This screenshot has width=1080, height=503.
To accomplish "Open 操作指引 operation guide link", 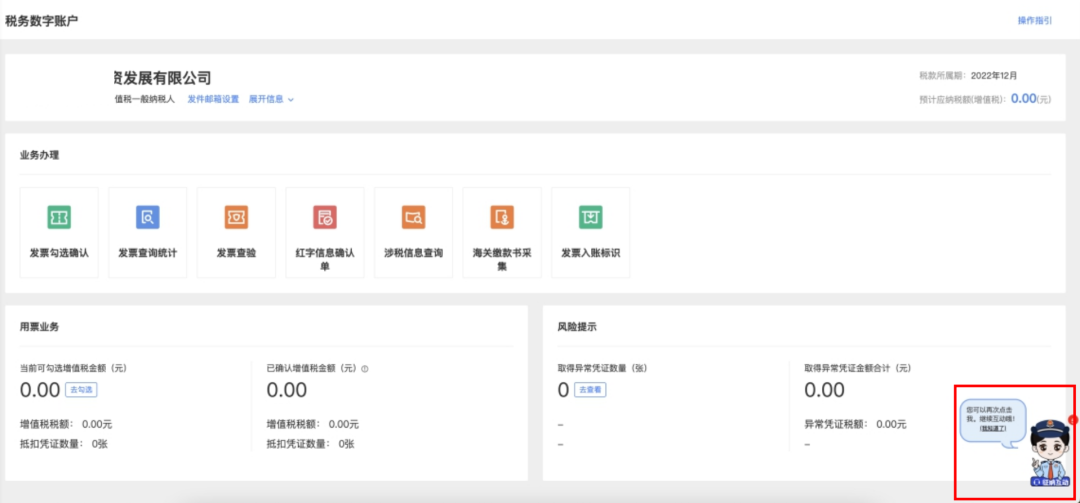I will pyautogui.click(x=1034, y=20).
